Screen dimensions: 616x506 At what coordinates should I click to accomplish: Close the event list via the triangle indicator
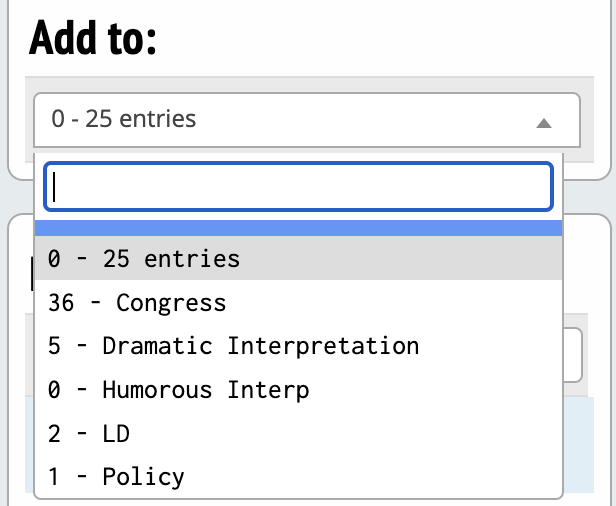[x=543, y=123]
